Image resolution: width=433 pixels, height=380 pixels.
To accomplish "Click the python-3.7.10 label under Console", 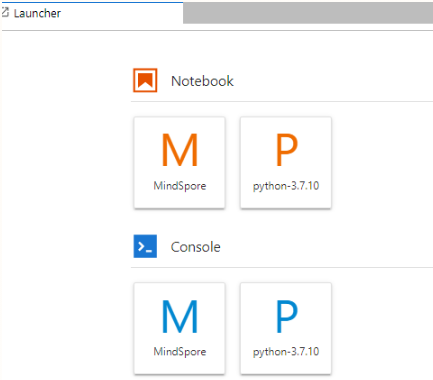I will tap(286, 352).
